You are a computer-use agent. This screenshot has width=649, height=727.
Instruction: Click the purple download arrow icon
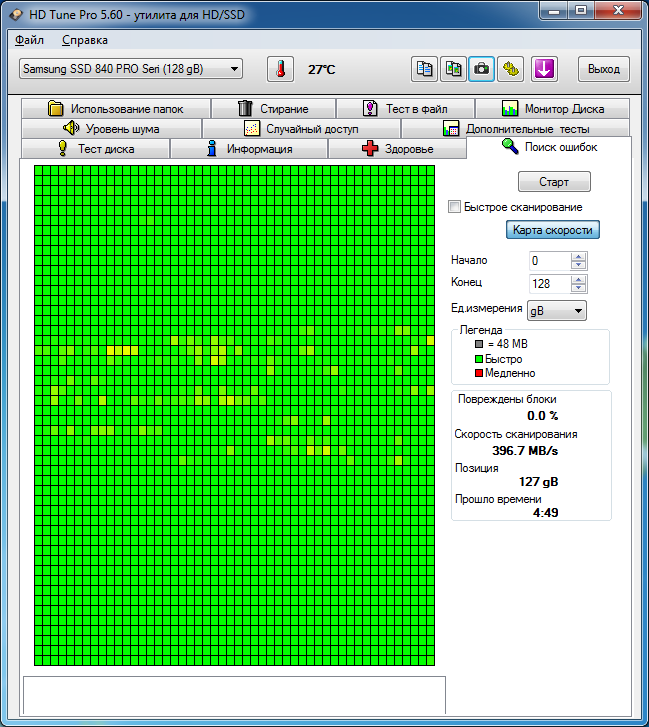[544, 70]
